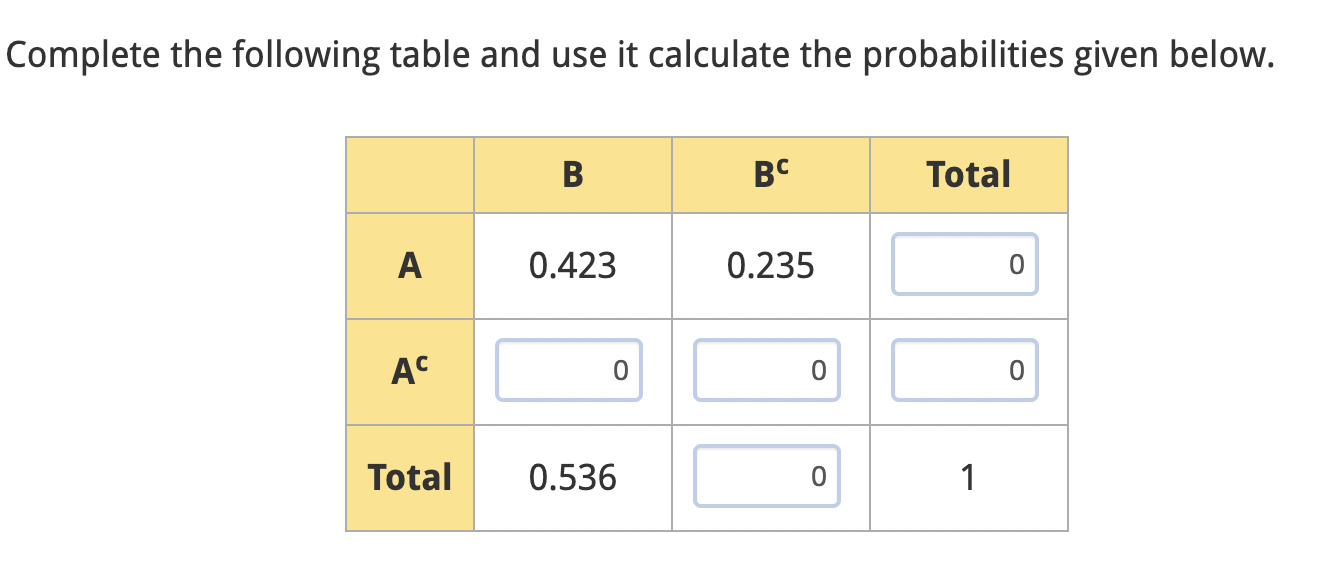Click the B column header
Image resolution: width=1342 pixels, height=568 pixels.
pyautogui.click(x=572, y=175)
